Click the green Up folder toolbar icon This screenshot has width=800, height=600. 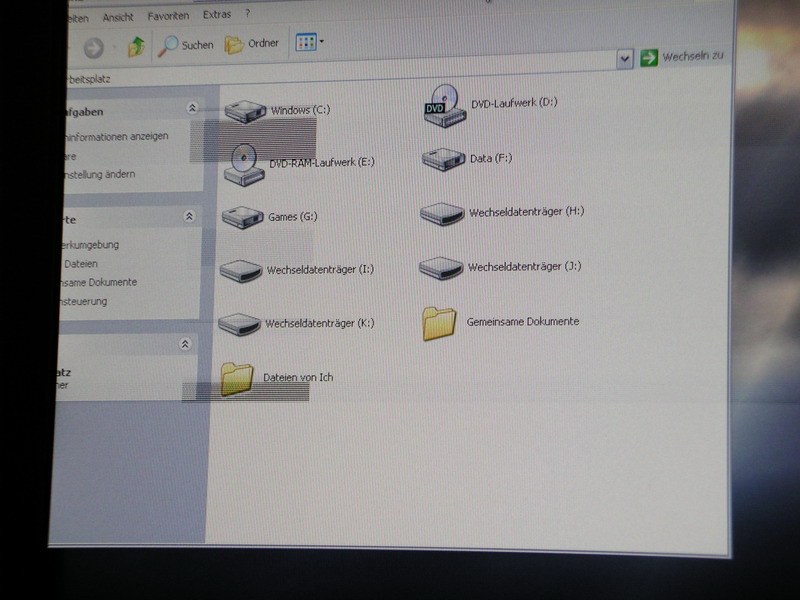tap(136, 46)
